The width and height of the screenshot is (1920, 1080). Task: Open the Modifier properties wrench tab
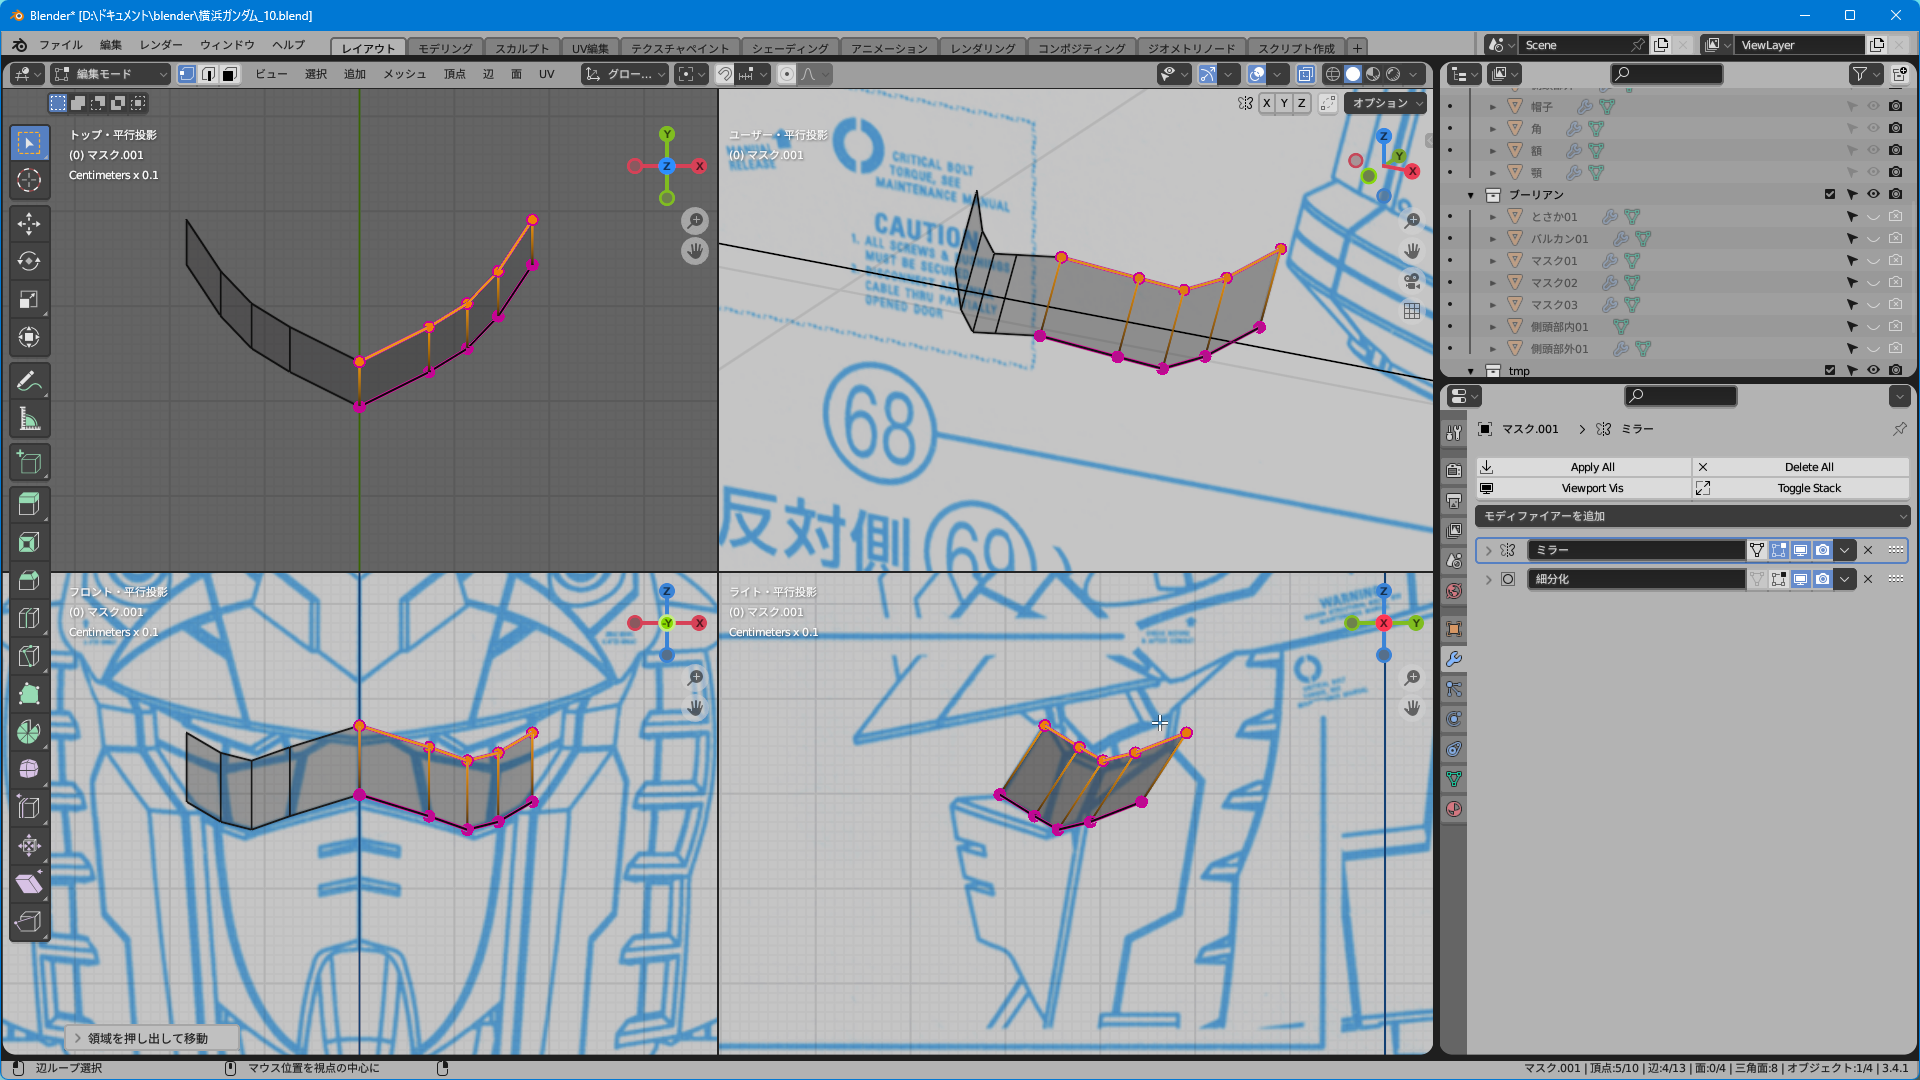pos(1454,659)
